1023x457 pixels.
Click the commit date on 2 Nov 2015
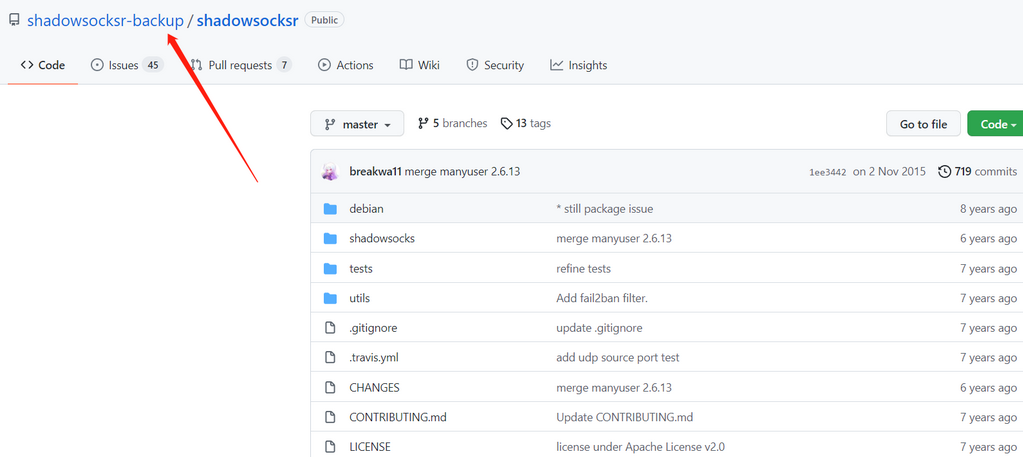pos(889,172)
